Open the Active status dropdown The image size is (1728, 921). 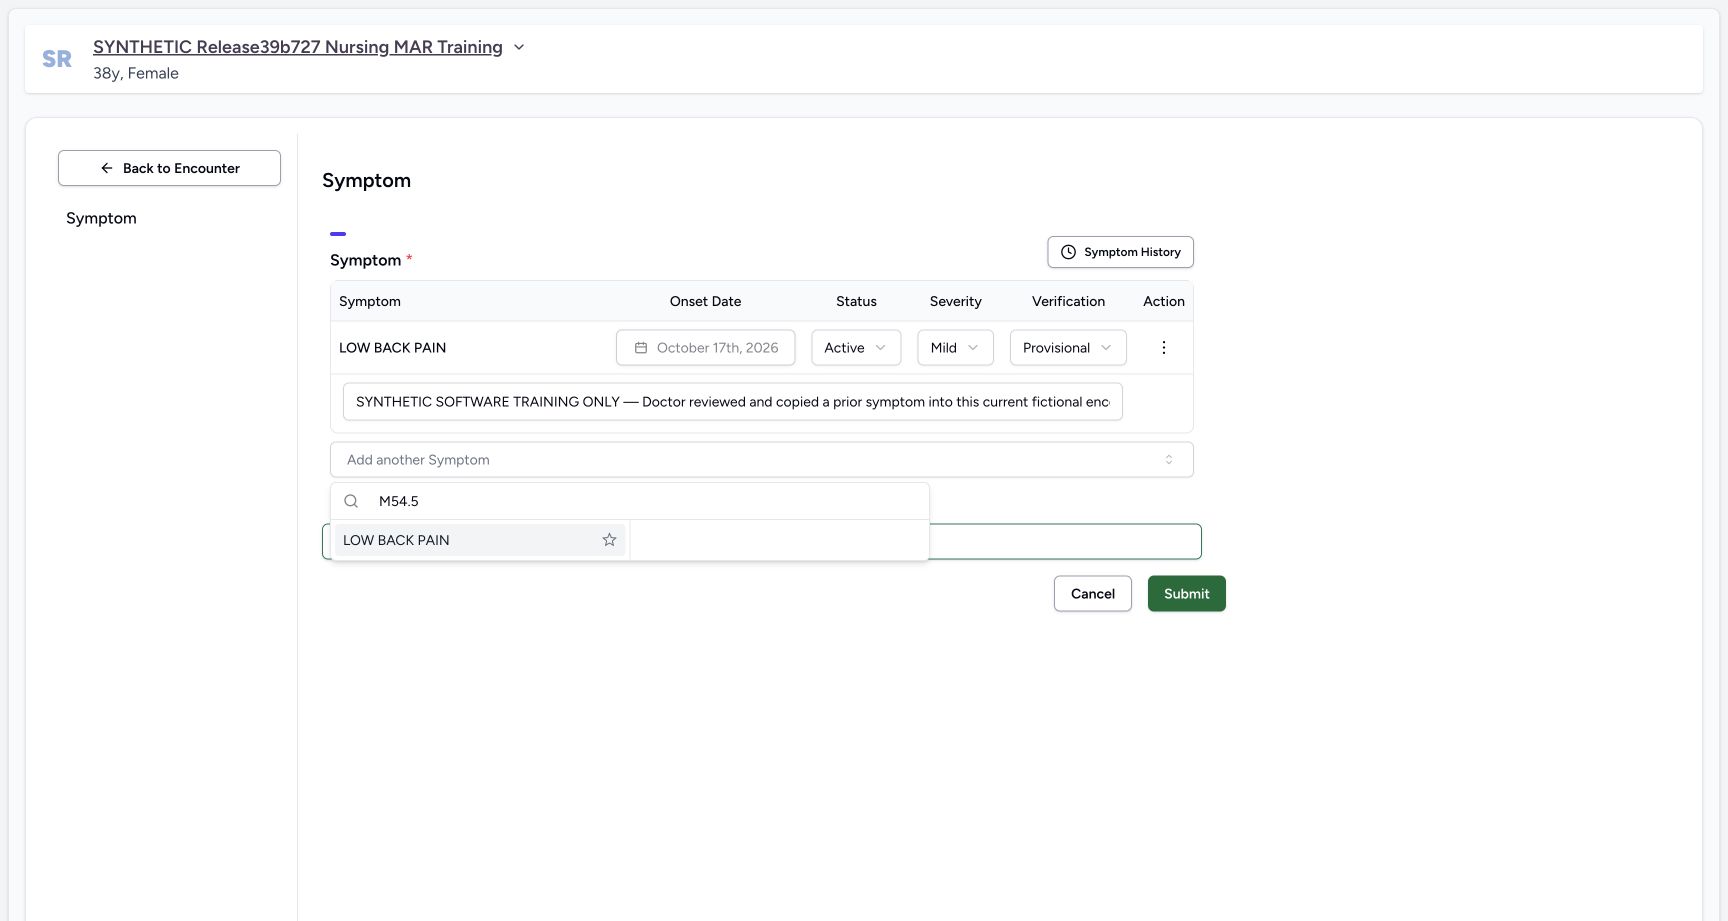pyautogui.click(x=856, y=348)
